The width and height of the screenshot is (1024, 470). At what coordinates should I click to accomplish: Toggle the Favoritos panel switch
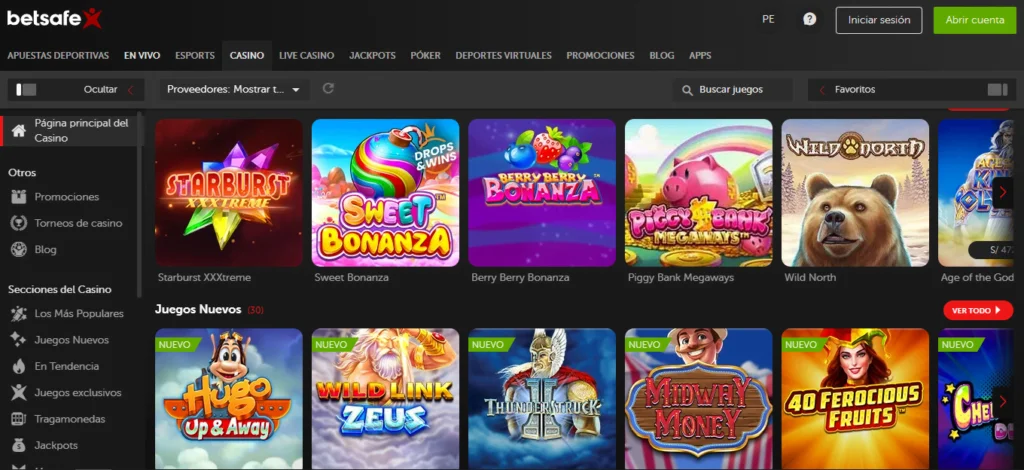(997, 89)
